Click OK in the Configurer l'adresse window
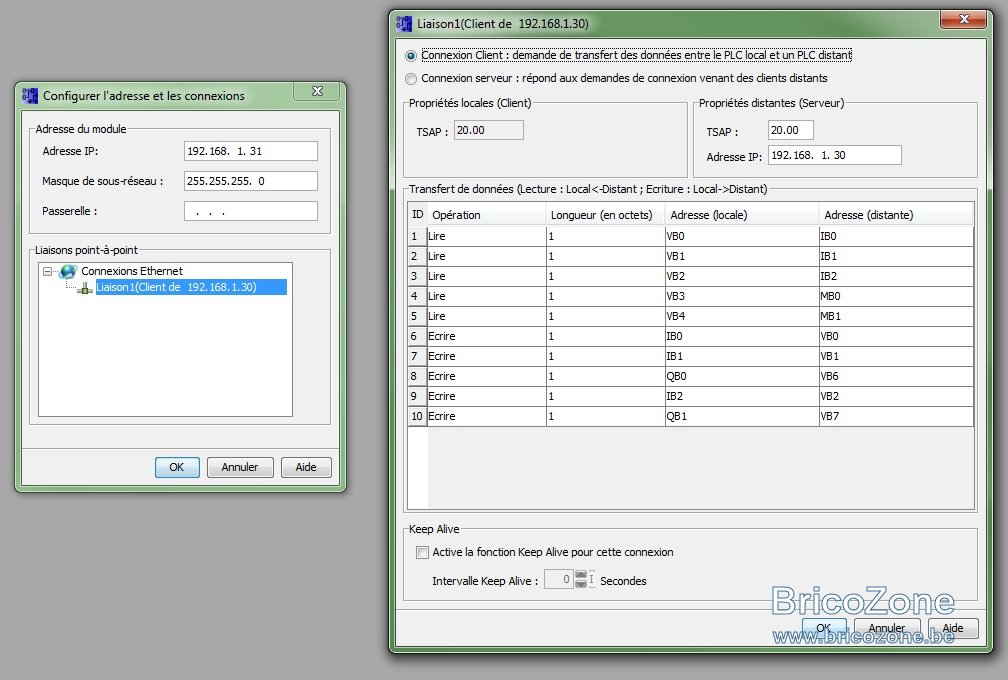 177,467
